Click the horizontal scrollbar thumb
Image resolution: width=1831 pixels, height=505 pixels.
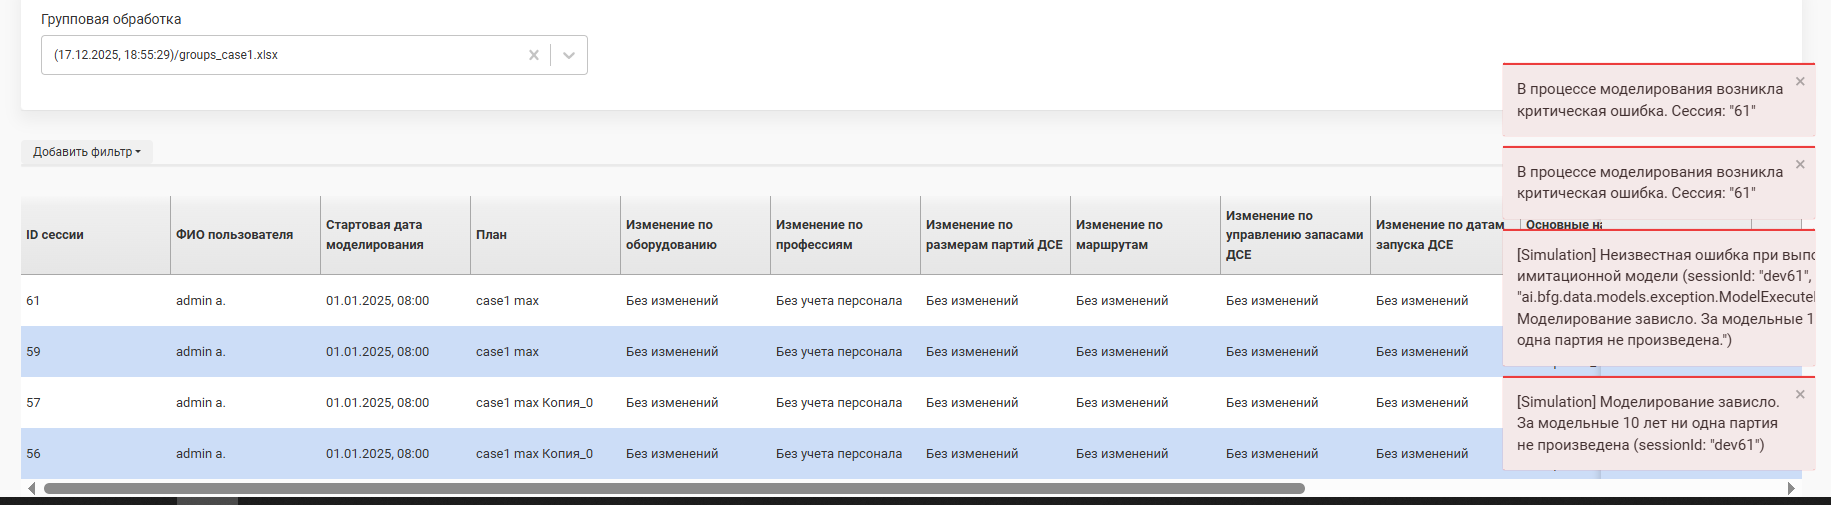pos(673,489)
